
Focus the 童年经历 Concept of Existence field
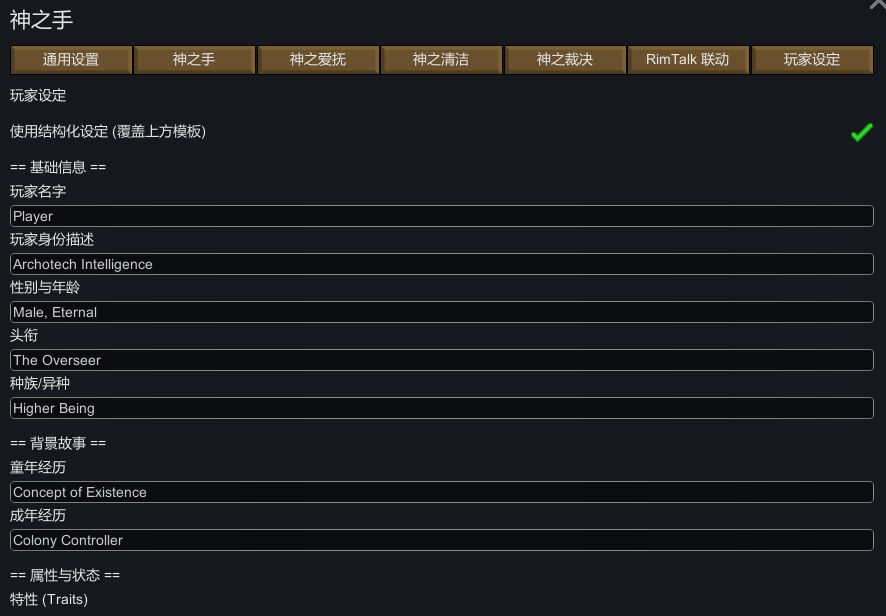tap(441, 492)
